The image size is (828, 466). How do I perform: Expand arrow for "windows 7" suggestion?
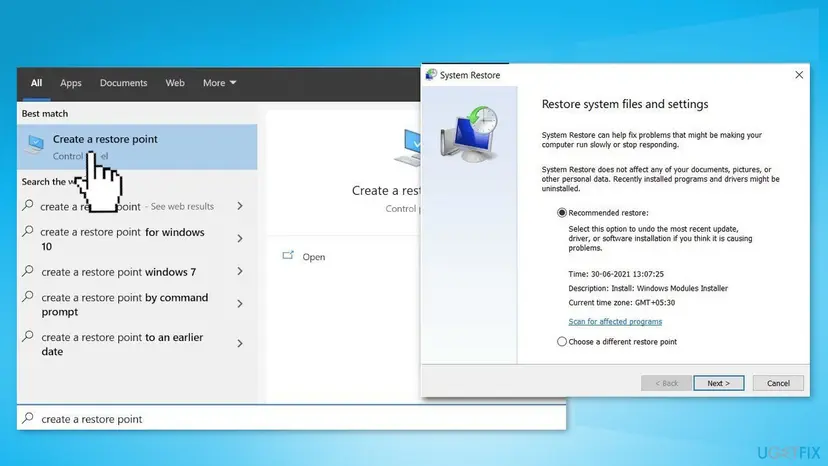point(240,271)
